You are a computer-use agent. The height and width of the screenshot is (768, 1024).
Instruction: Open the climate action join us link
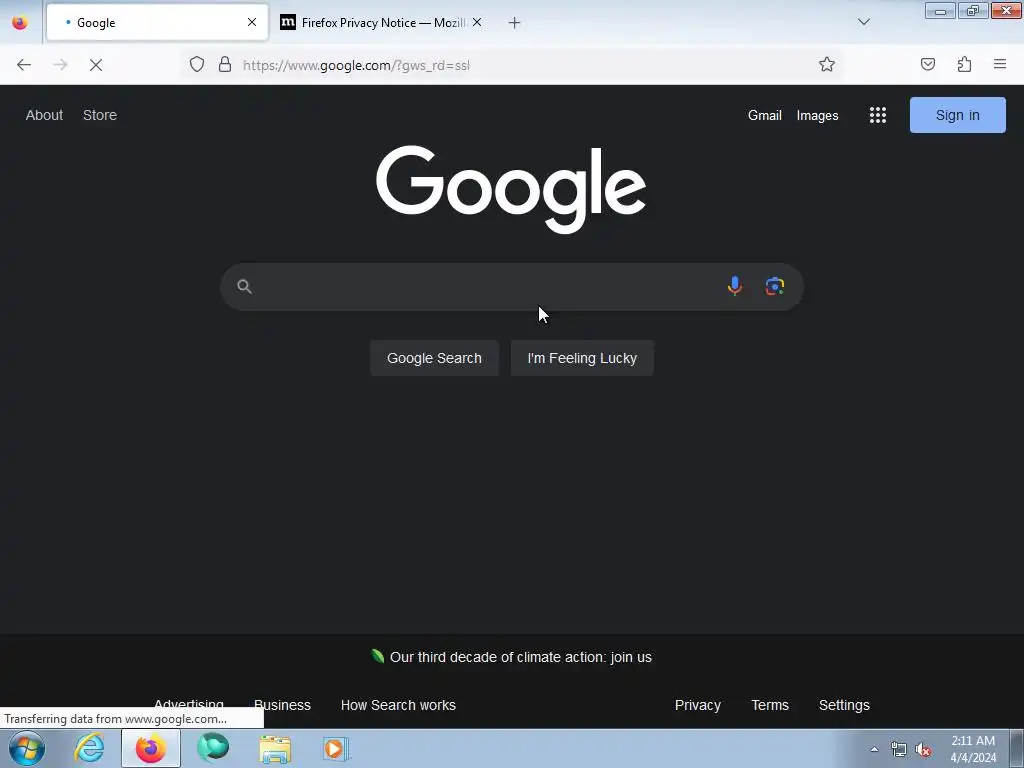point(520,657)
